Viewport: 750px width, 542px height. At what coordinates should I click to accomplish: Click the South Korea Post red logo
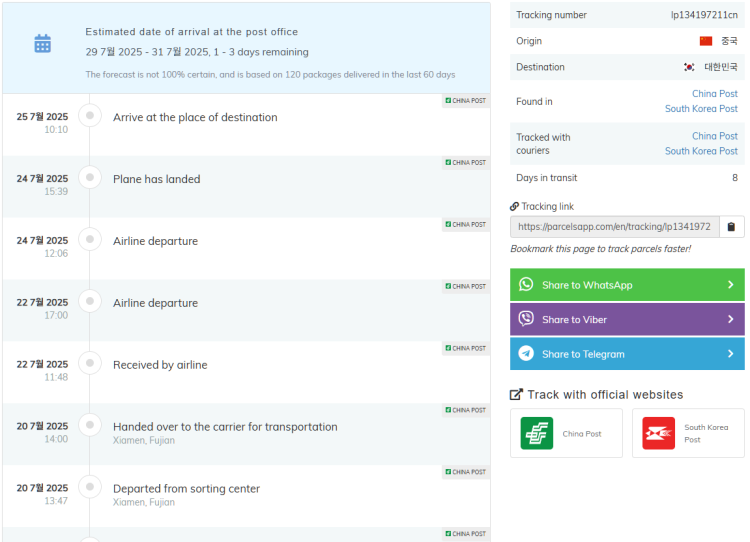[659, 433]
